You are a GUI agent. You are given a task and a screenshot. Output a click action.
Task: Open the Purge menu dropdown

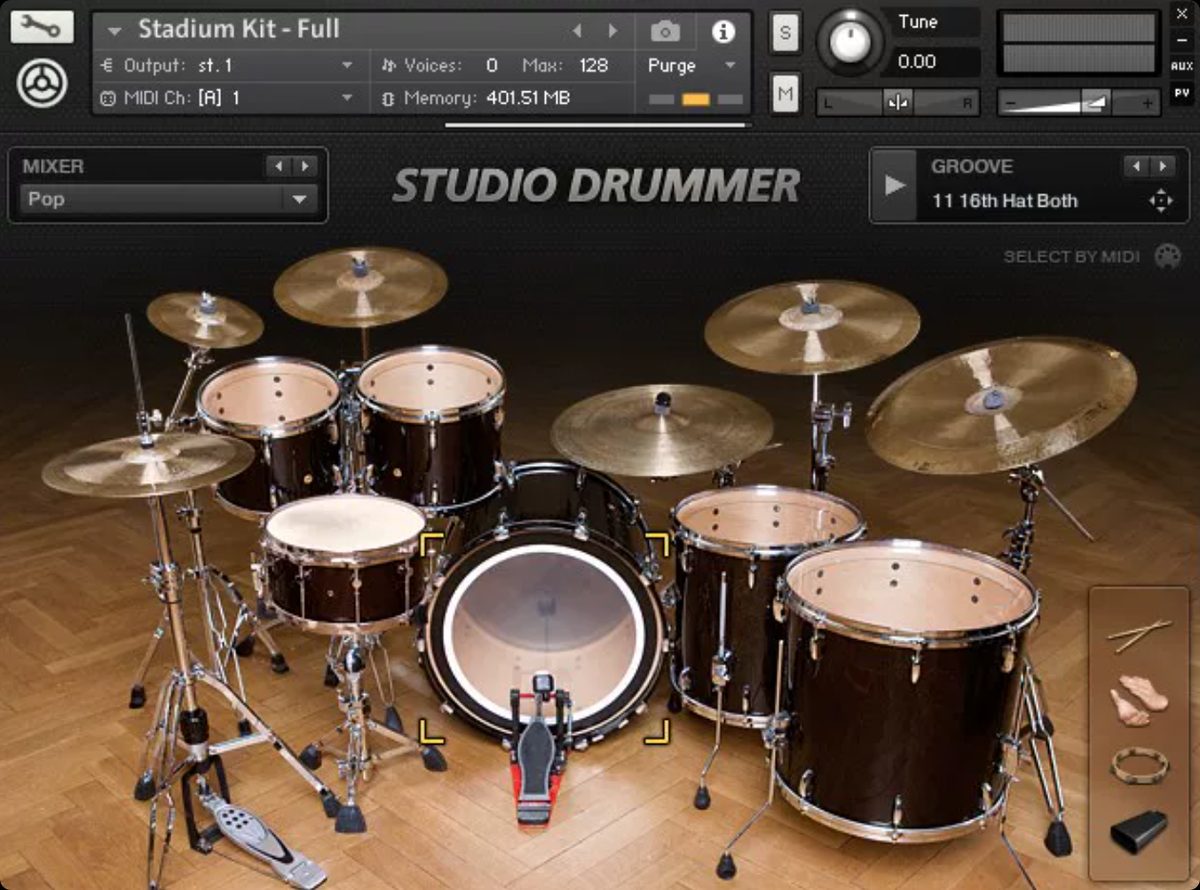pos(692,65)
